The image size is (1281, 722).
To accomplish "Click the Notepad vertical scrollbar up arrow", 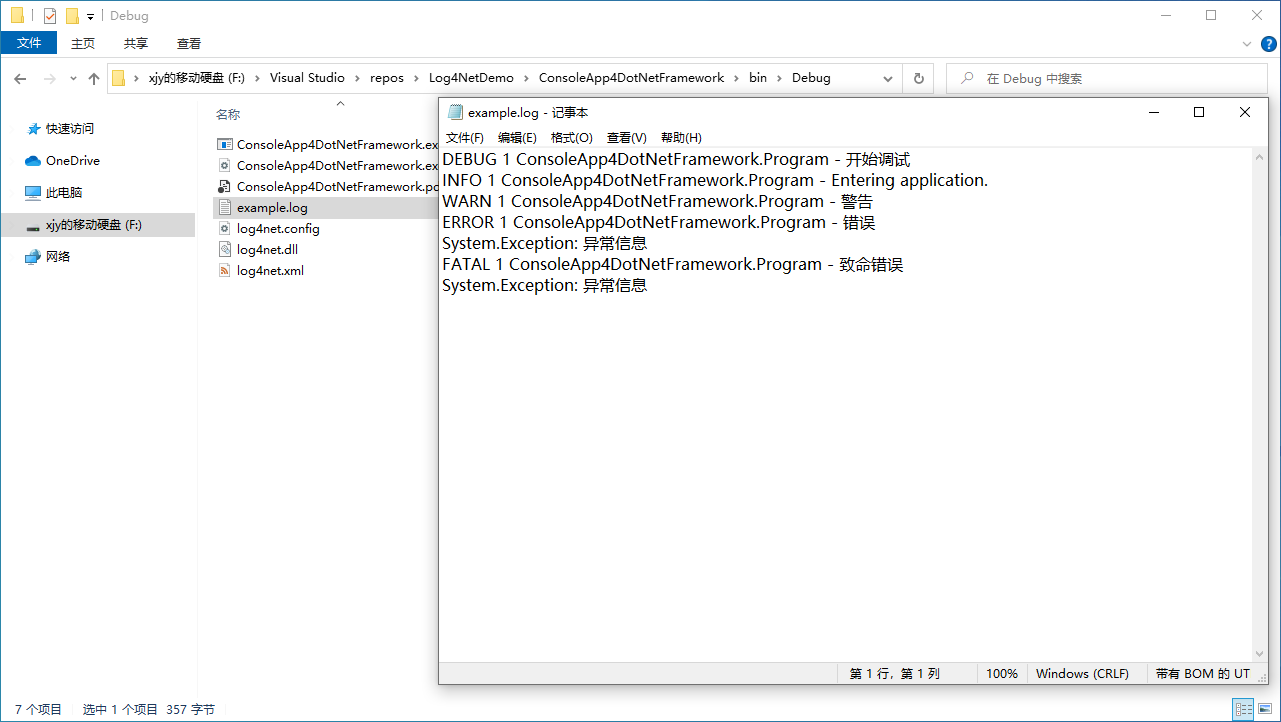I will (1261, 157).
